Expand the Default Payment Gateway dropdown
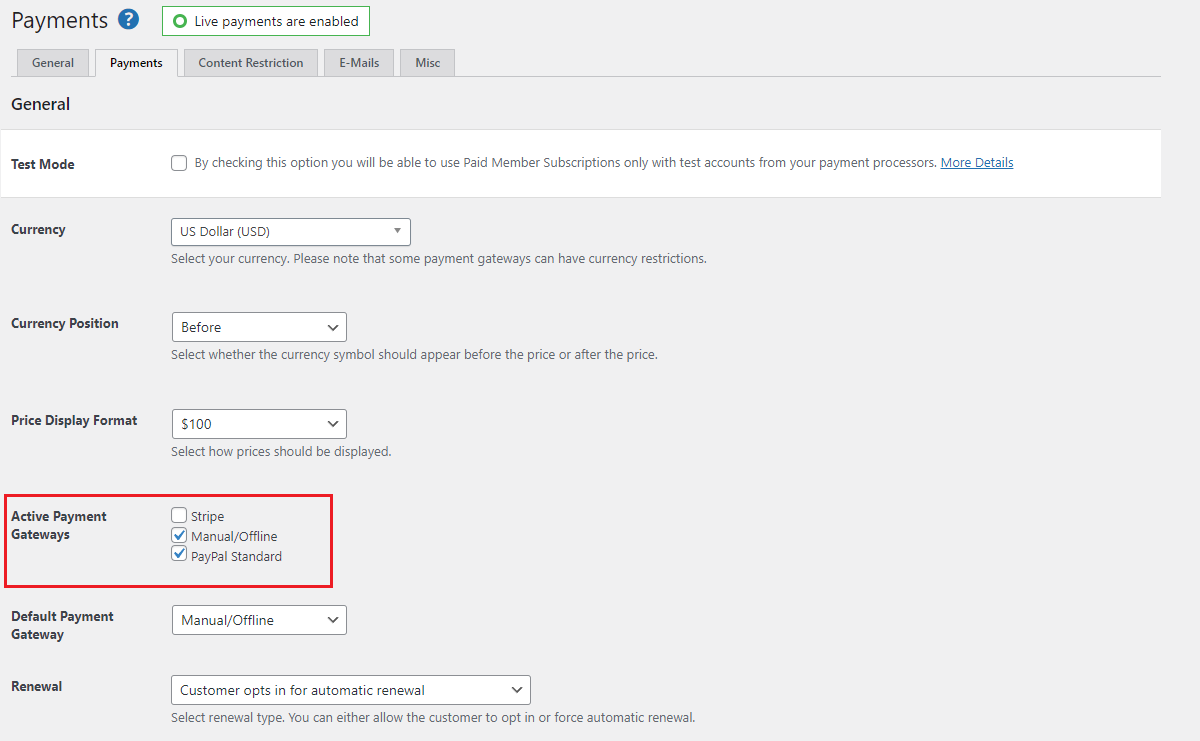The image size is (1200, 741). point(259,620)
